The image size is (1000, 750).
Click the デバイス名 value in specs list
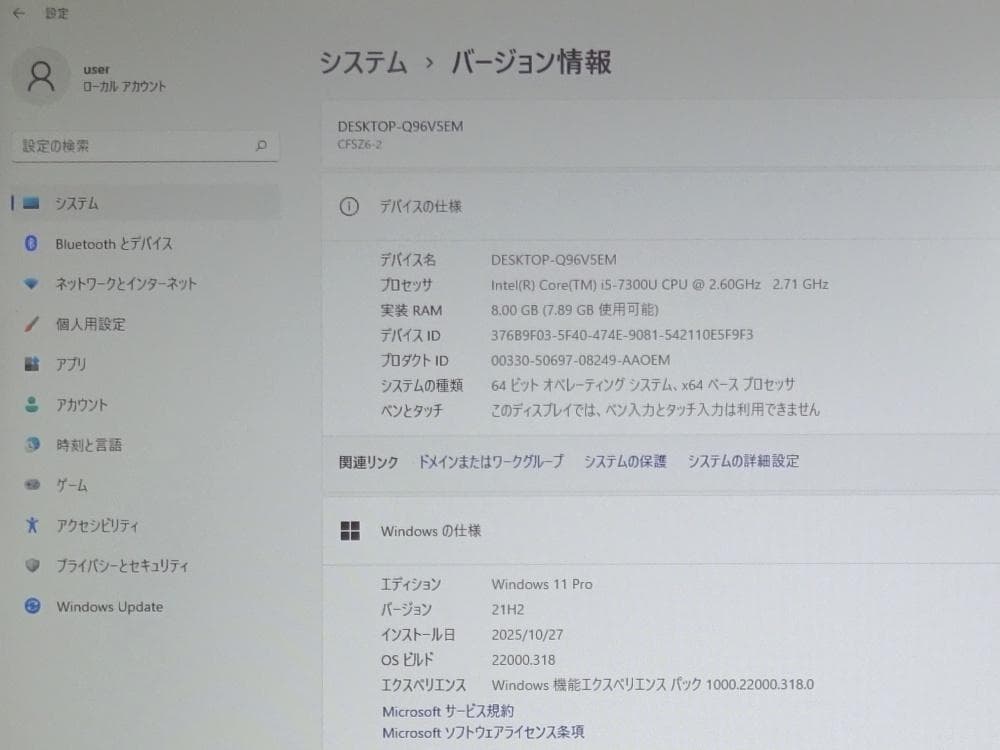(554, 260)
